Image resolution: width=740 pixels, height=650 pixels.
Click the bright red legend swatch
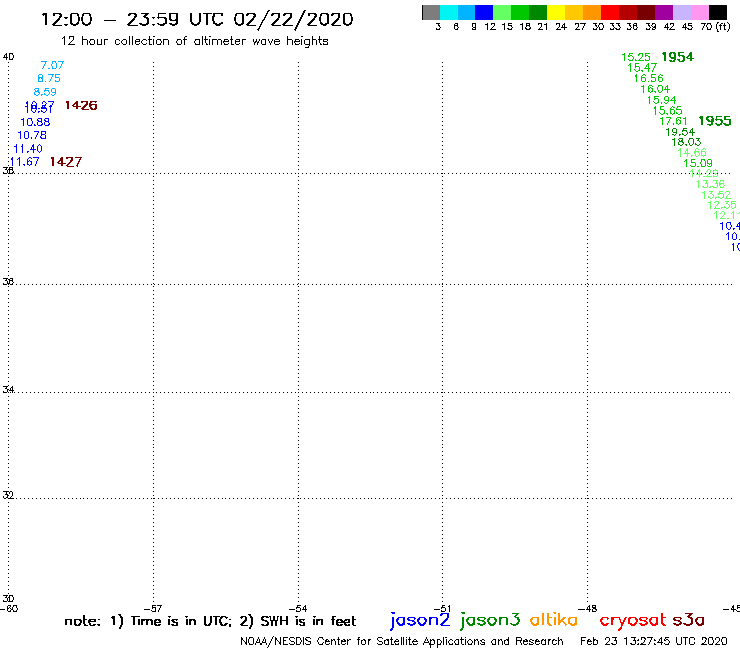click(x=610, y=12)
